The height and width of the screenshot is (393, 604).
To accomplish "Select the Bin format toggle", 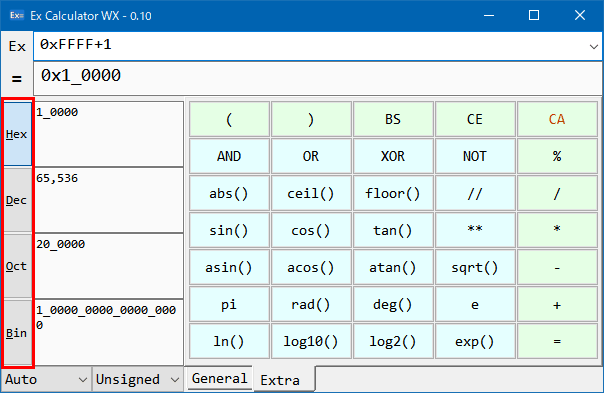I will point(18,333).
